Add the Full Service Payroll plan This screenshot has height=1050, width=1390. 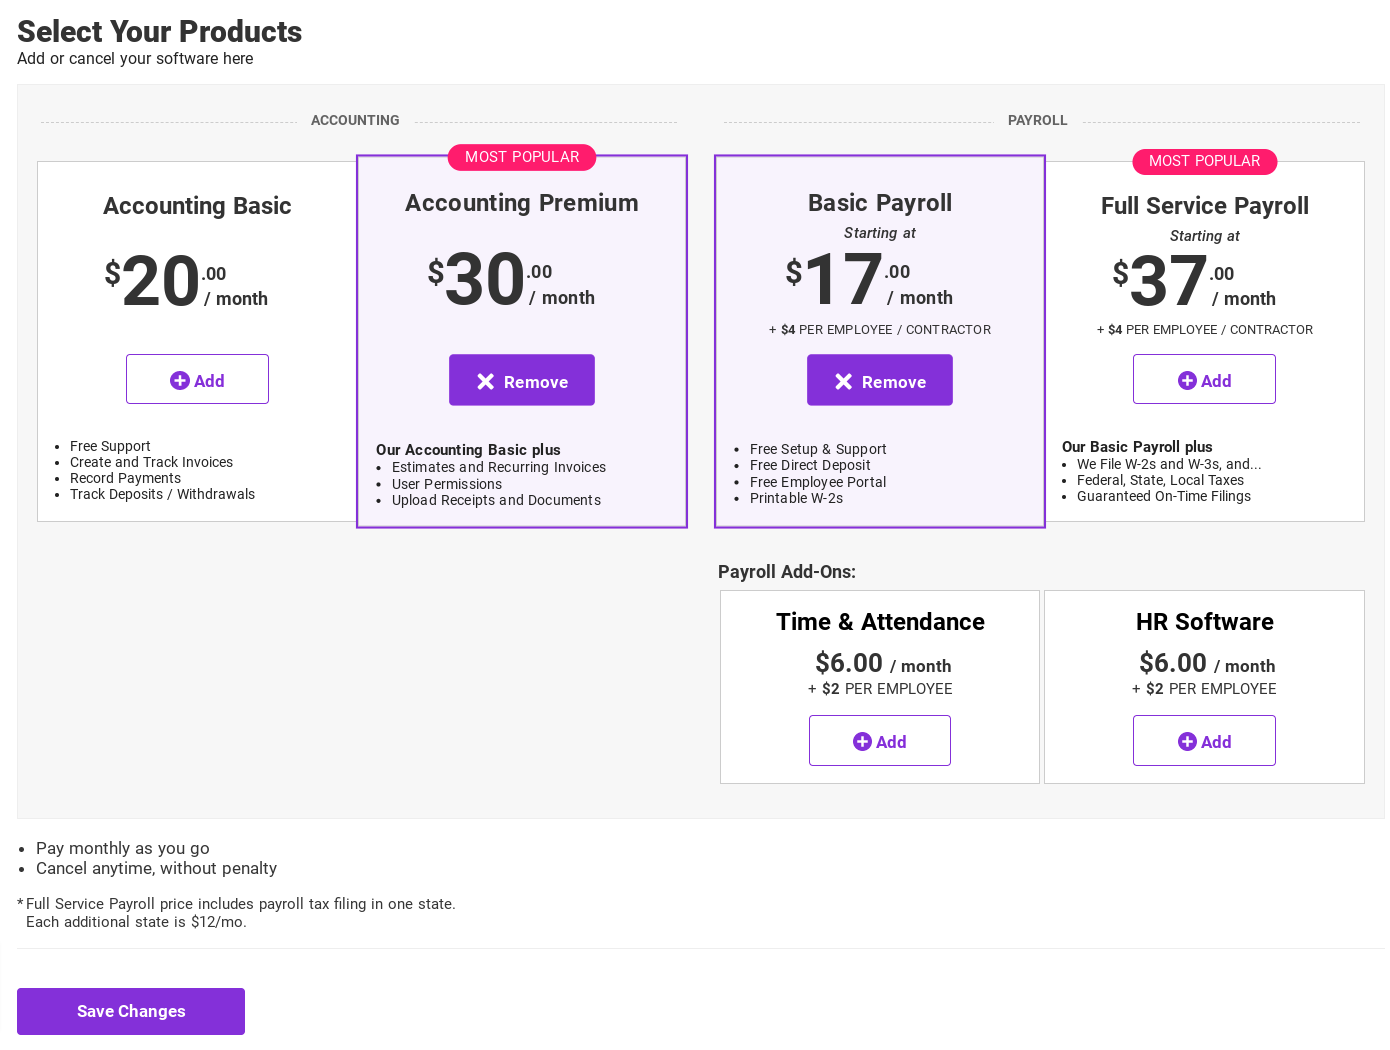(x=1204, y=380)
